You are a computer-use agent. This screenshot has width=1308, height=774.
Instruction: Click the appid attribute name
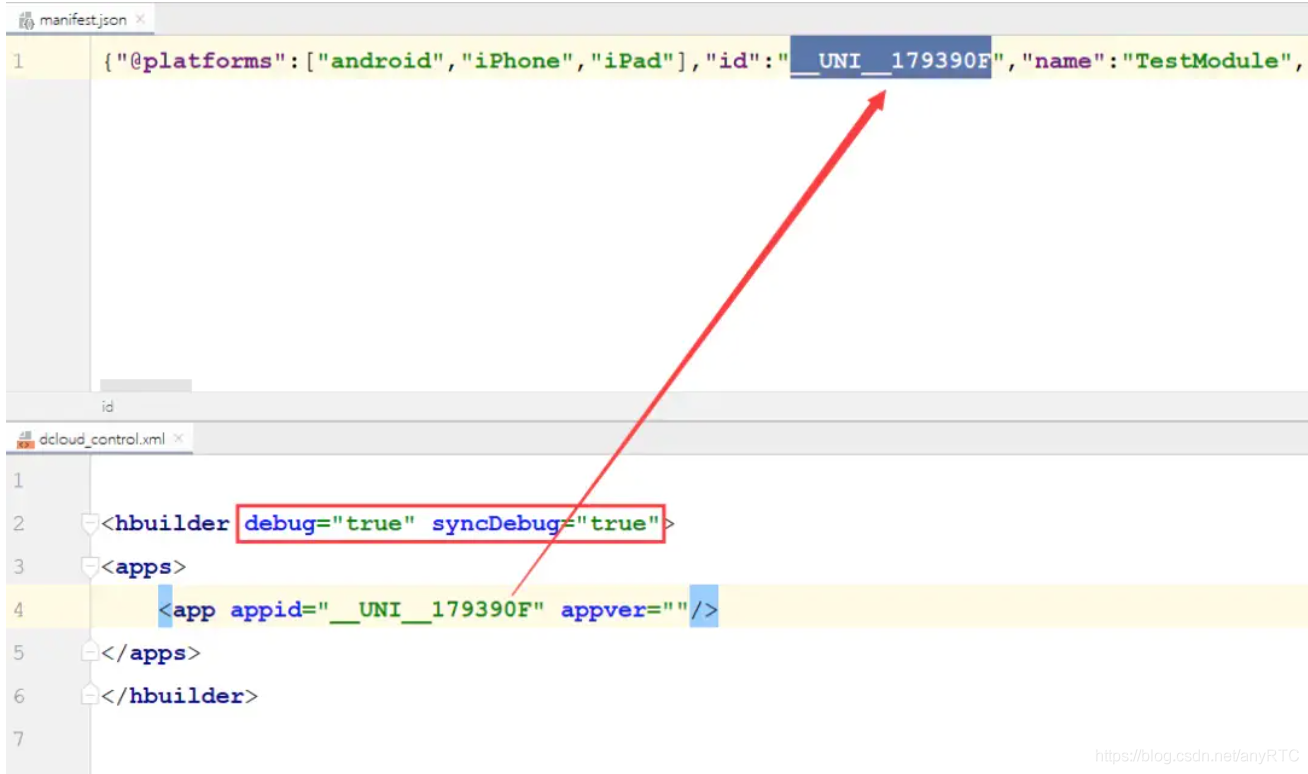point(266,610)
